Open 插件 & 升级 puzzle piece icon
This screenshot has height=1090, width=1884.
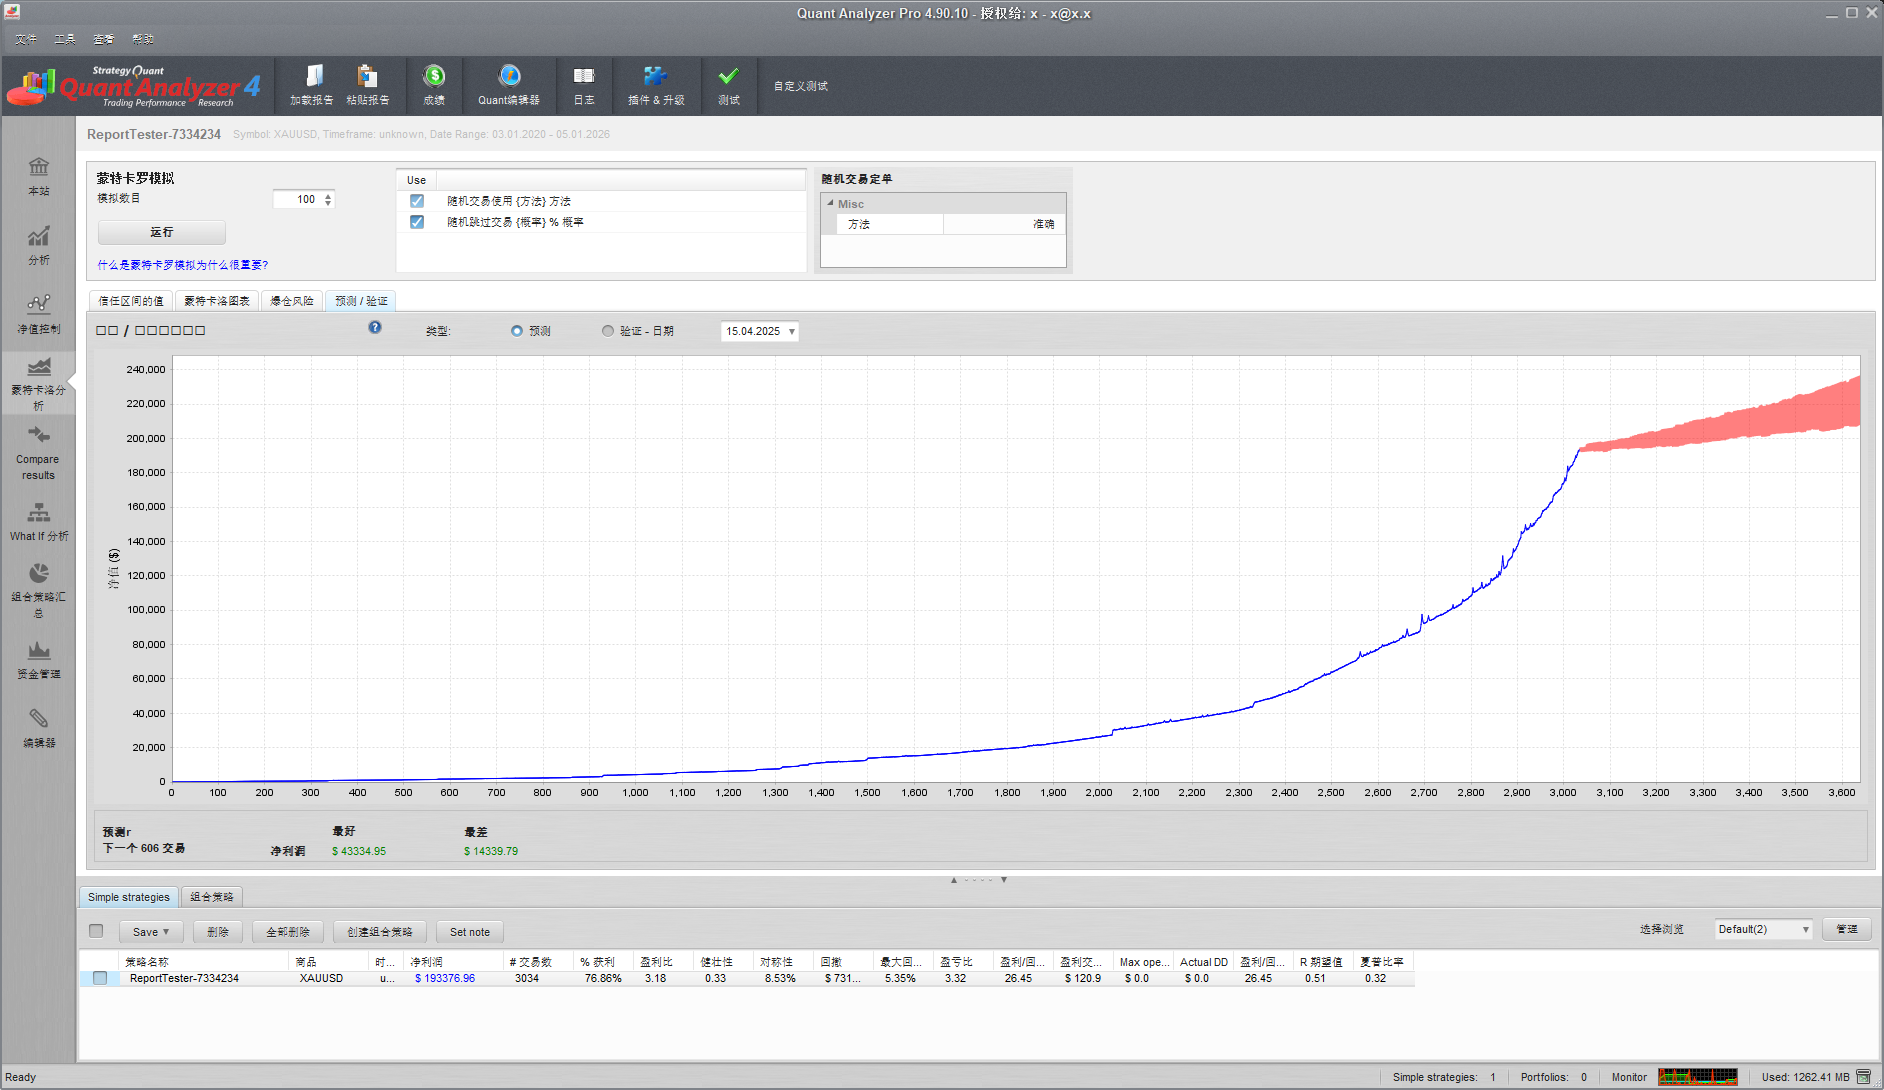655,78
